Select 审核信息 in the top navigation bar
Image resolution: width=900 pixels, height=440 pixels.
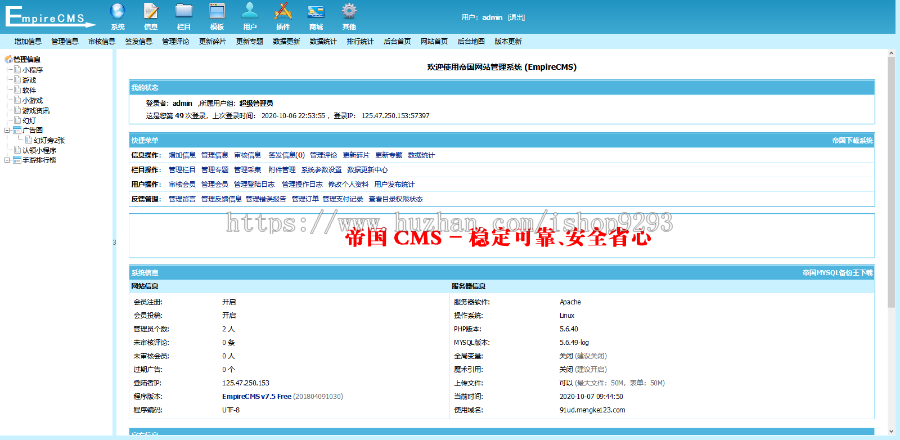click(102, 41)
